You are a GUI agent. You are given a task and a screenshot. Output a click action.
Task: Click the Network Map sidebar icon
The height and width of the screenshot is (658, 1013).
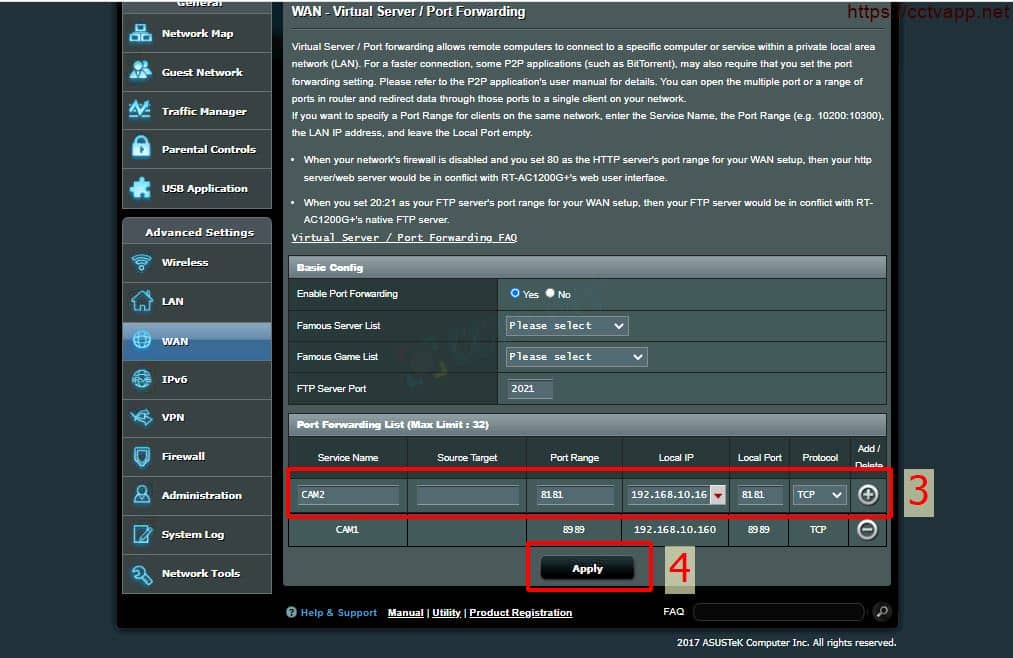click(x=141, y=33)
